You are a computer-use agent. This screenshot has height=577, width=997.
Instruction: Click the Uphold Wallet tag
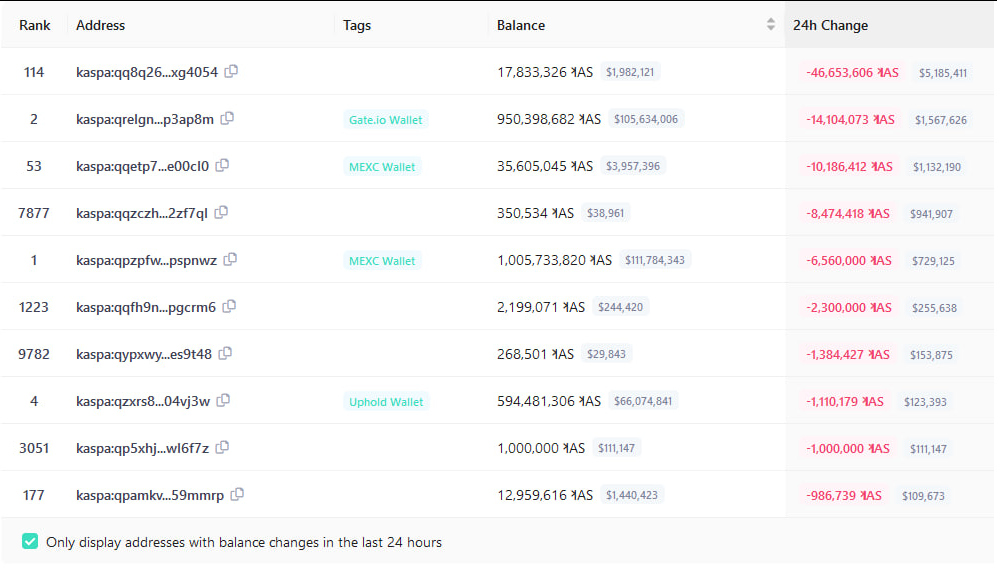tap(386, 402)
